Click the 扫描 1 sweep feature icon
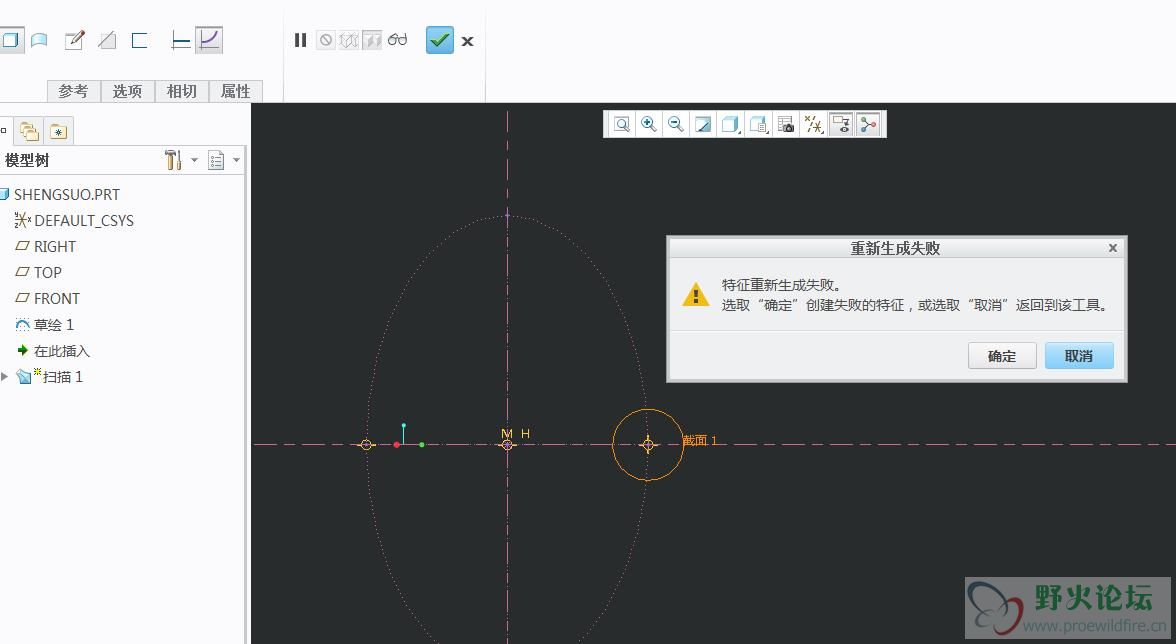 (26, 376)
